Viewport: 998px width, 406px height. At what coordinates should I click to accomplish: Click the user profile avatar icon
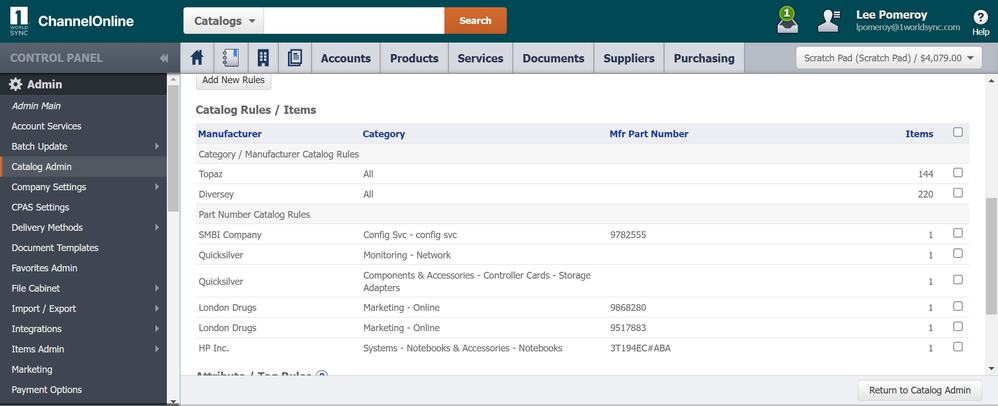[x=829, y=20]
